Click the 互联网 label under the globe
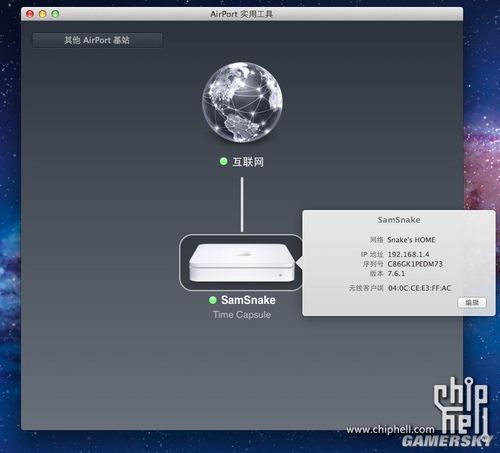 pyautogui.click(x=248, y=162)
